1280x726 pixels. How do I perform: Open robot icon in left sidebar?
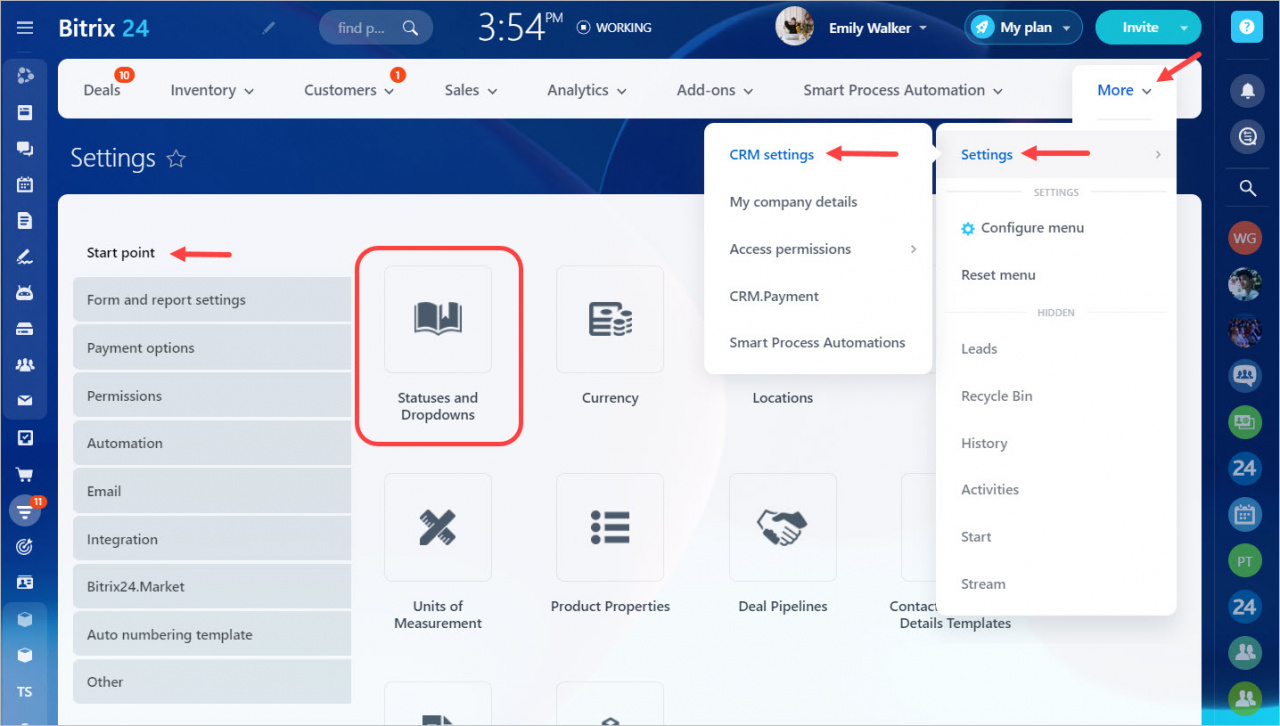pos(25,293)
